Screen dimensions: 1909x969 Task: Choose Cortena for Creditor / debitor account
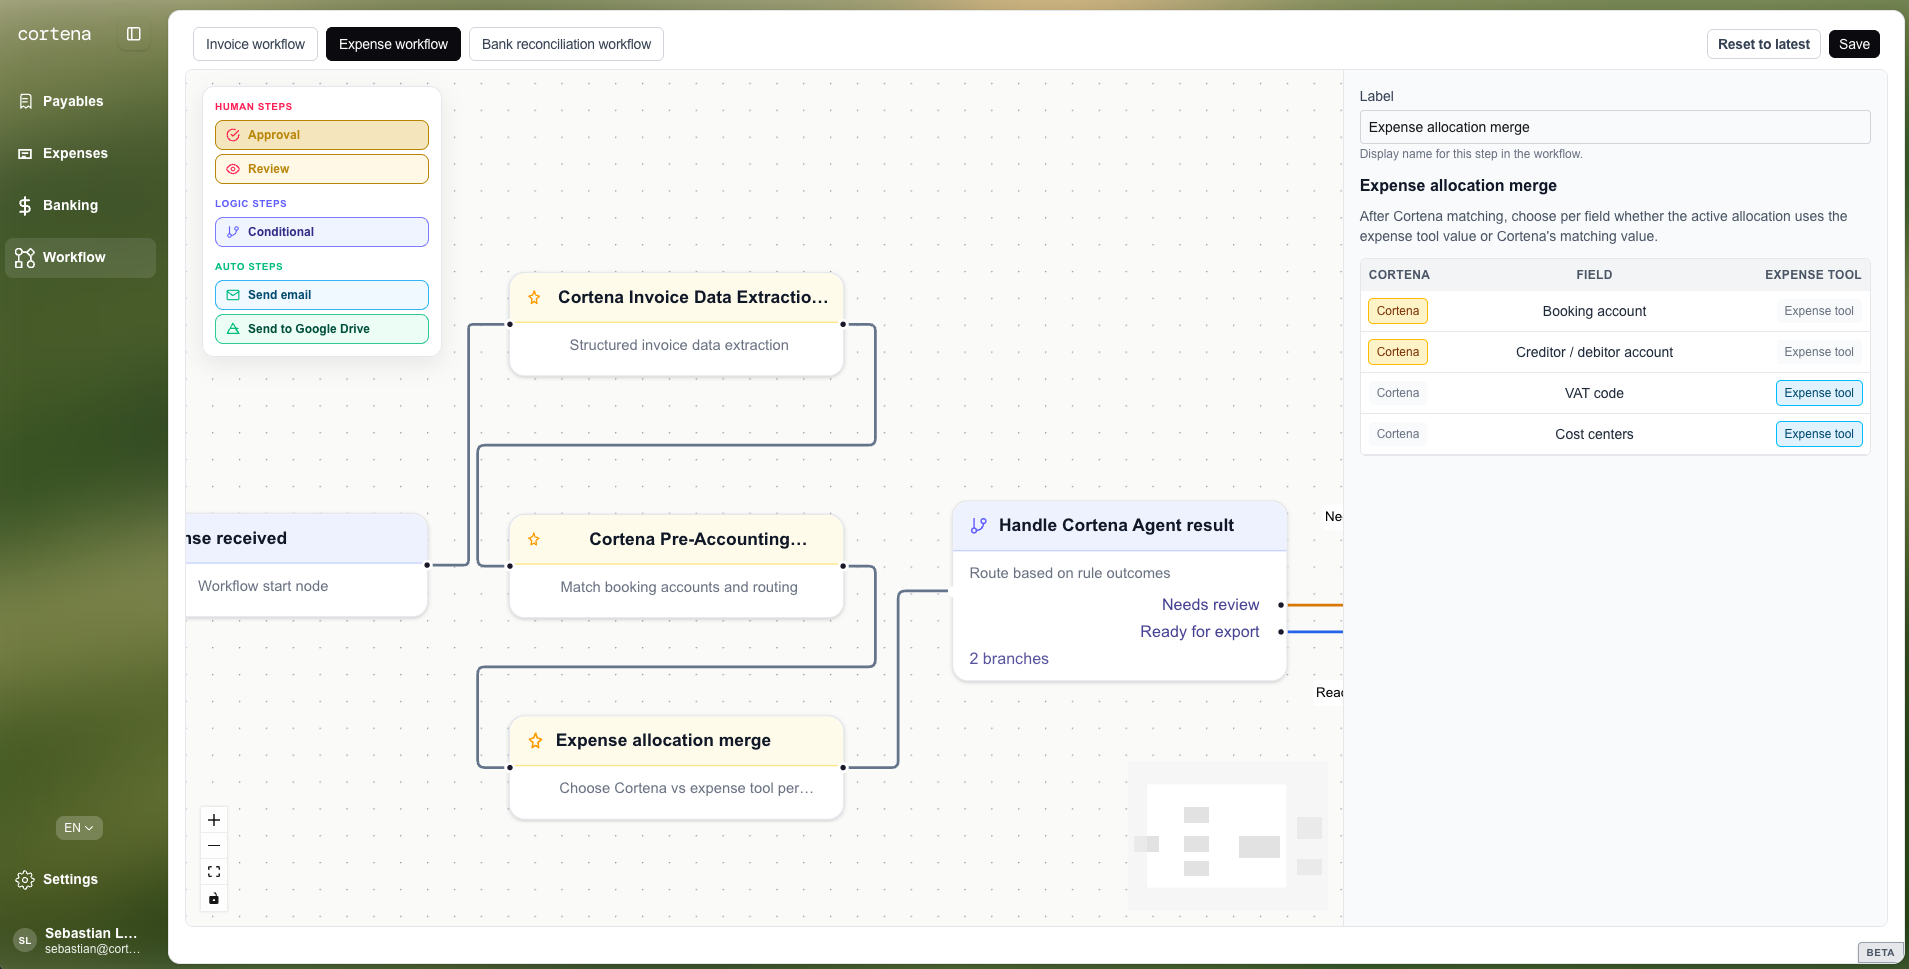pos(1397,352)
